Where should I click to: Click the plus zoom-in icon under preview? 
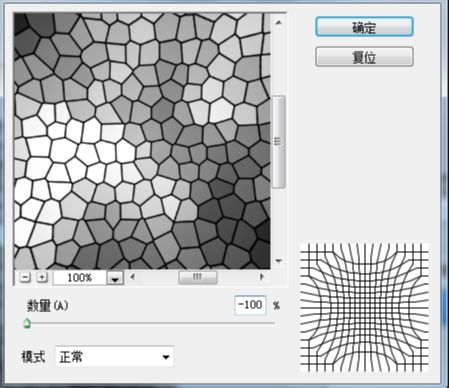[42, 277]
